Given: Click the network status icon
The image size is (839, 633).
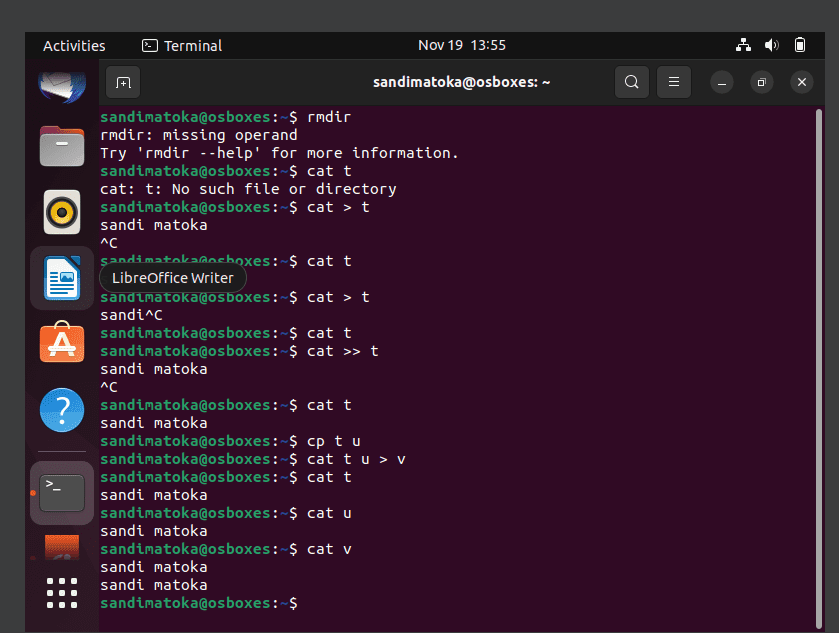Looking at the screenshot, I should (743, 45).
